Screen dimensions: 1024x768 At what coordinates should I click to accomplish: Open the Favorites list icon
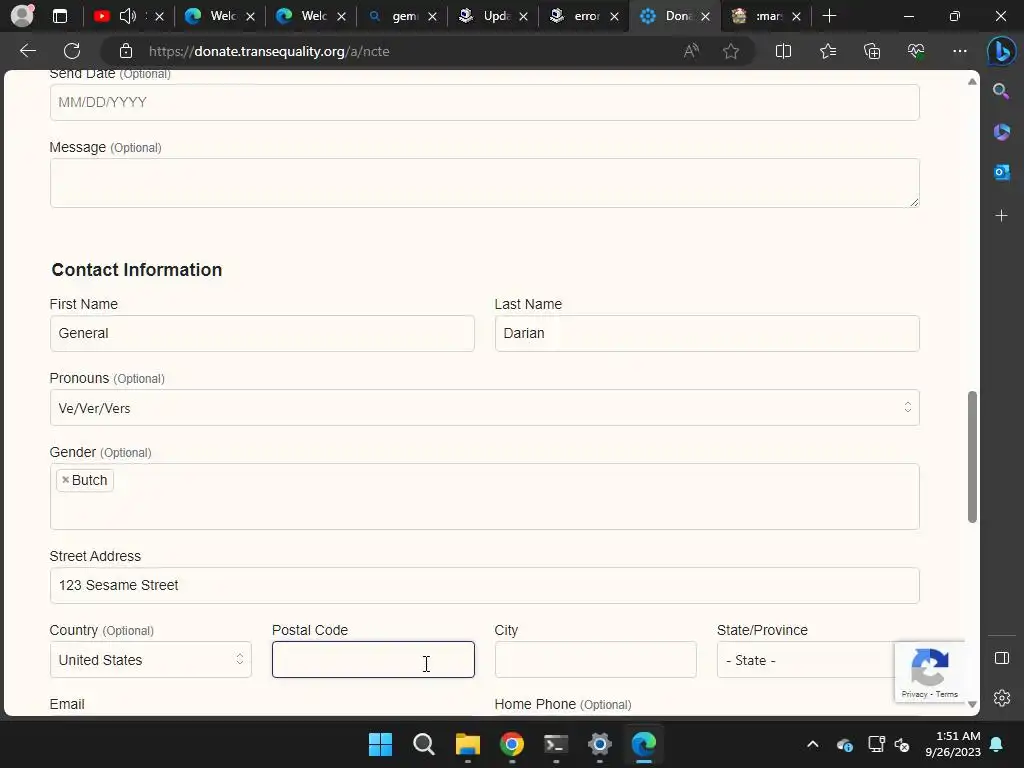(x=827, y=51)
